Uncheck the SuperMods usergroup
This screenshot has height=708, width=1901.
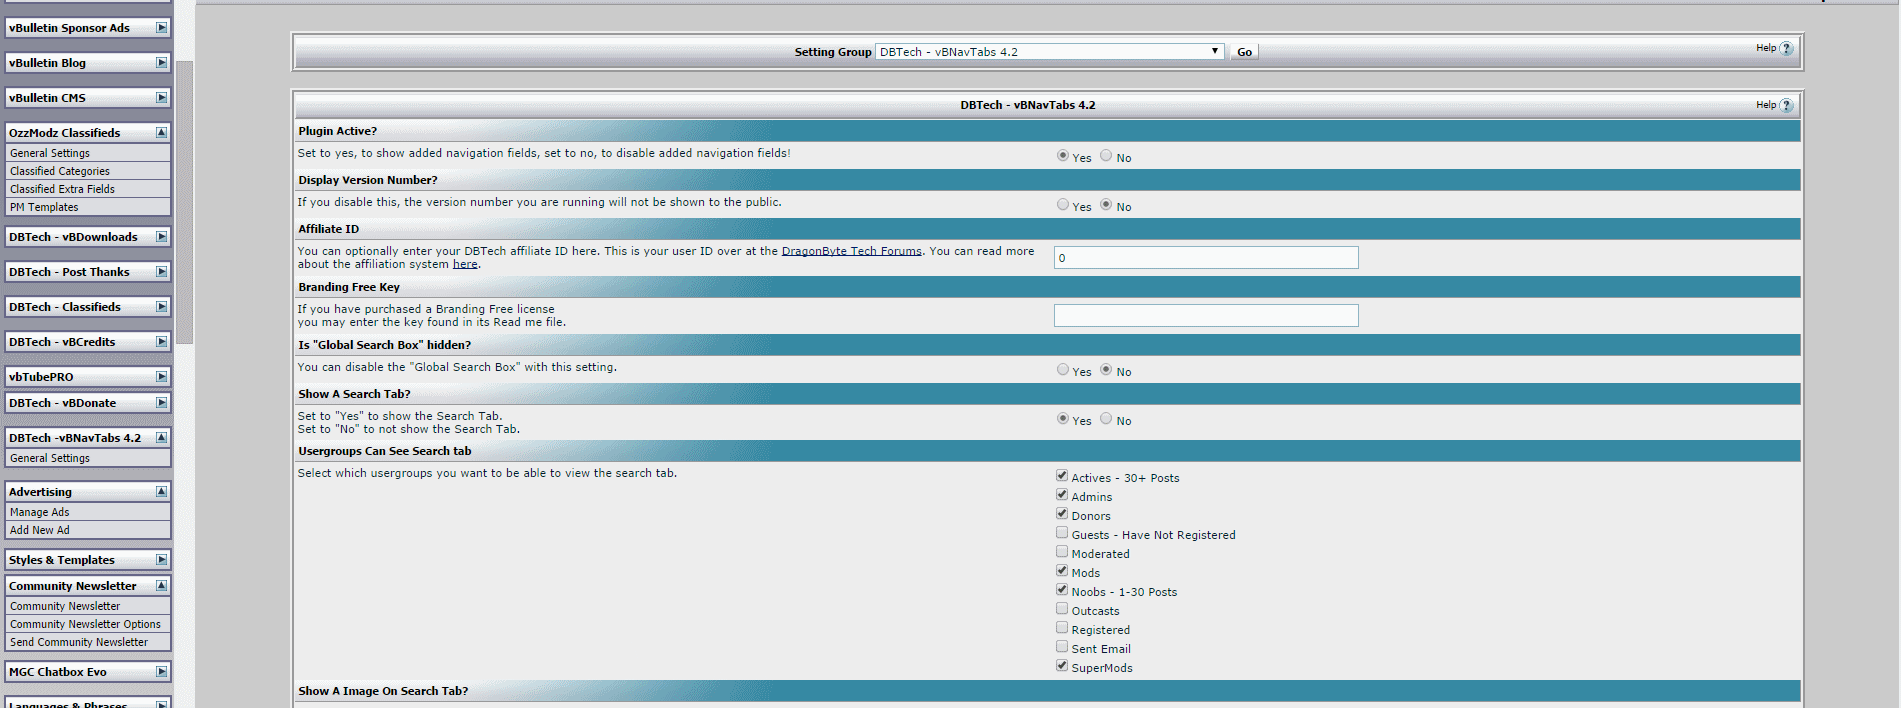click(x=1062, y=666)
